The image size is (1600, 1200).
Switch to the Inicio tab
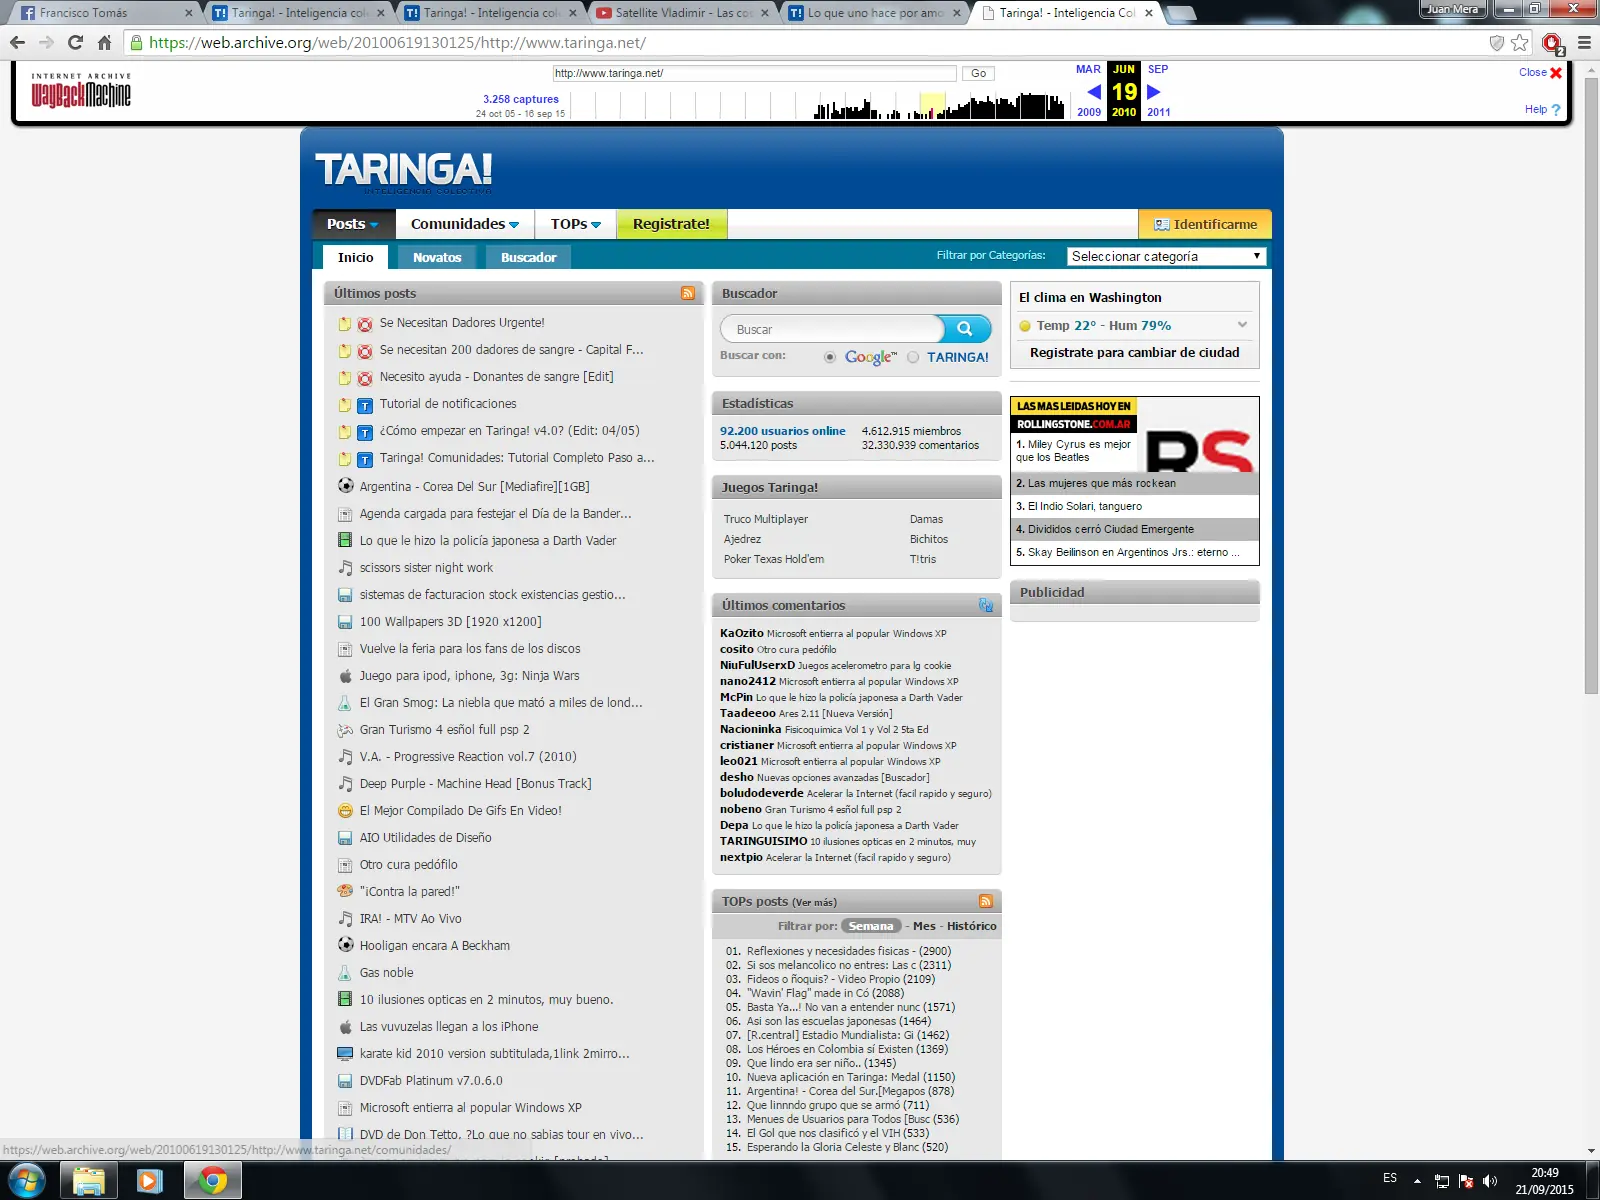tap(356, 257)
